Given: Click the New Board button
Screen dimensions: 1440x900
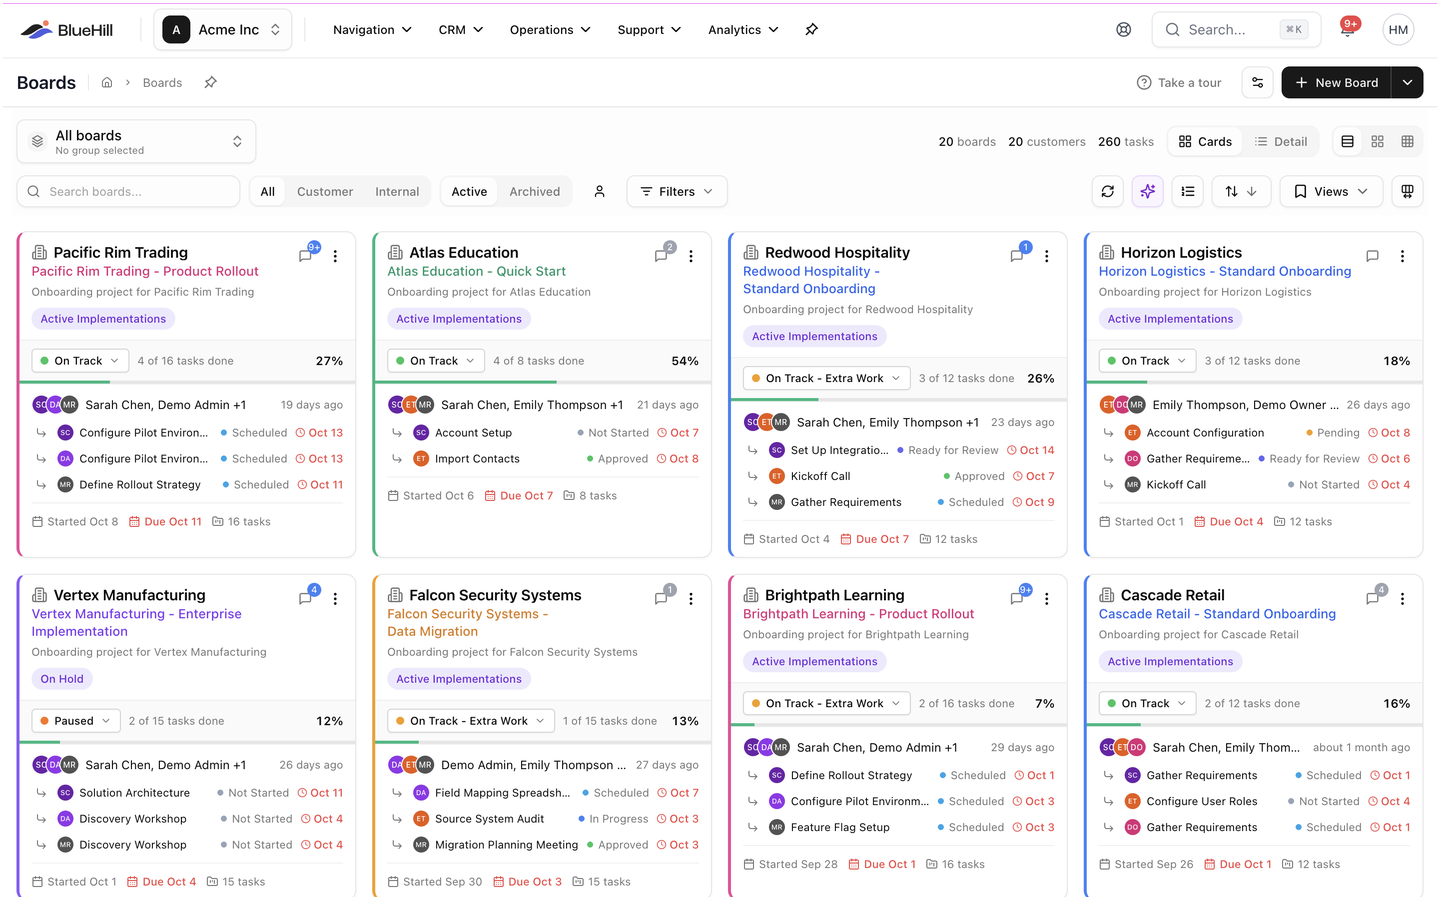Looking at the screenshot, I should tap(1337, 83).
